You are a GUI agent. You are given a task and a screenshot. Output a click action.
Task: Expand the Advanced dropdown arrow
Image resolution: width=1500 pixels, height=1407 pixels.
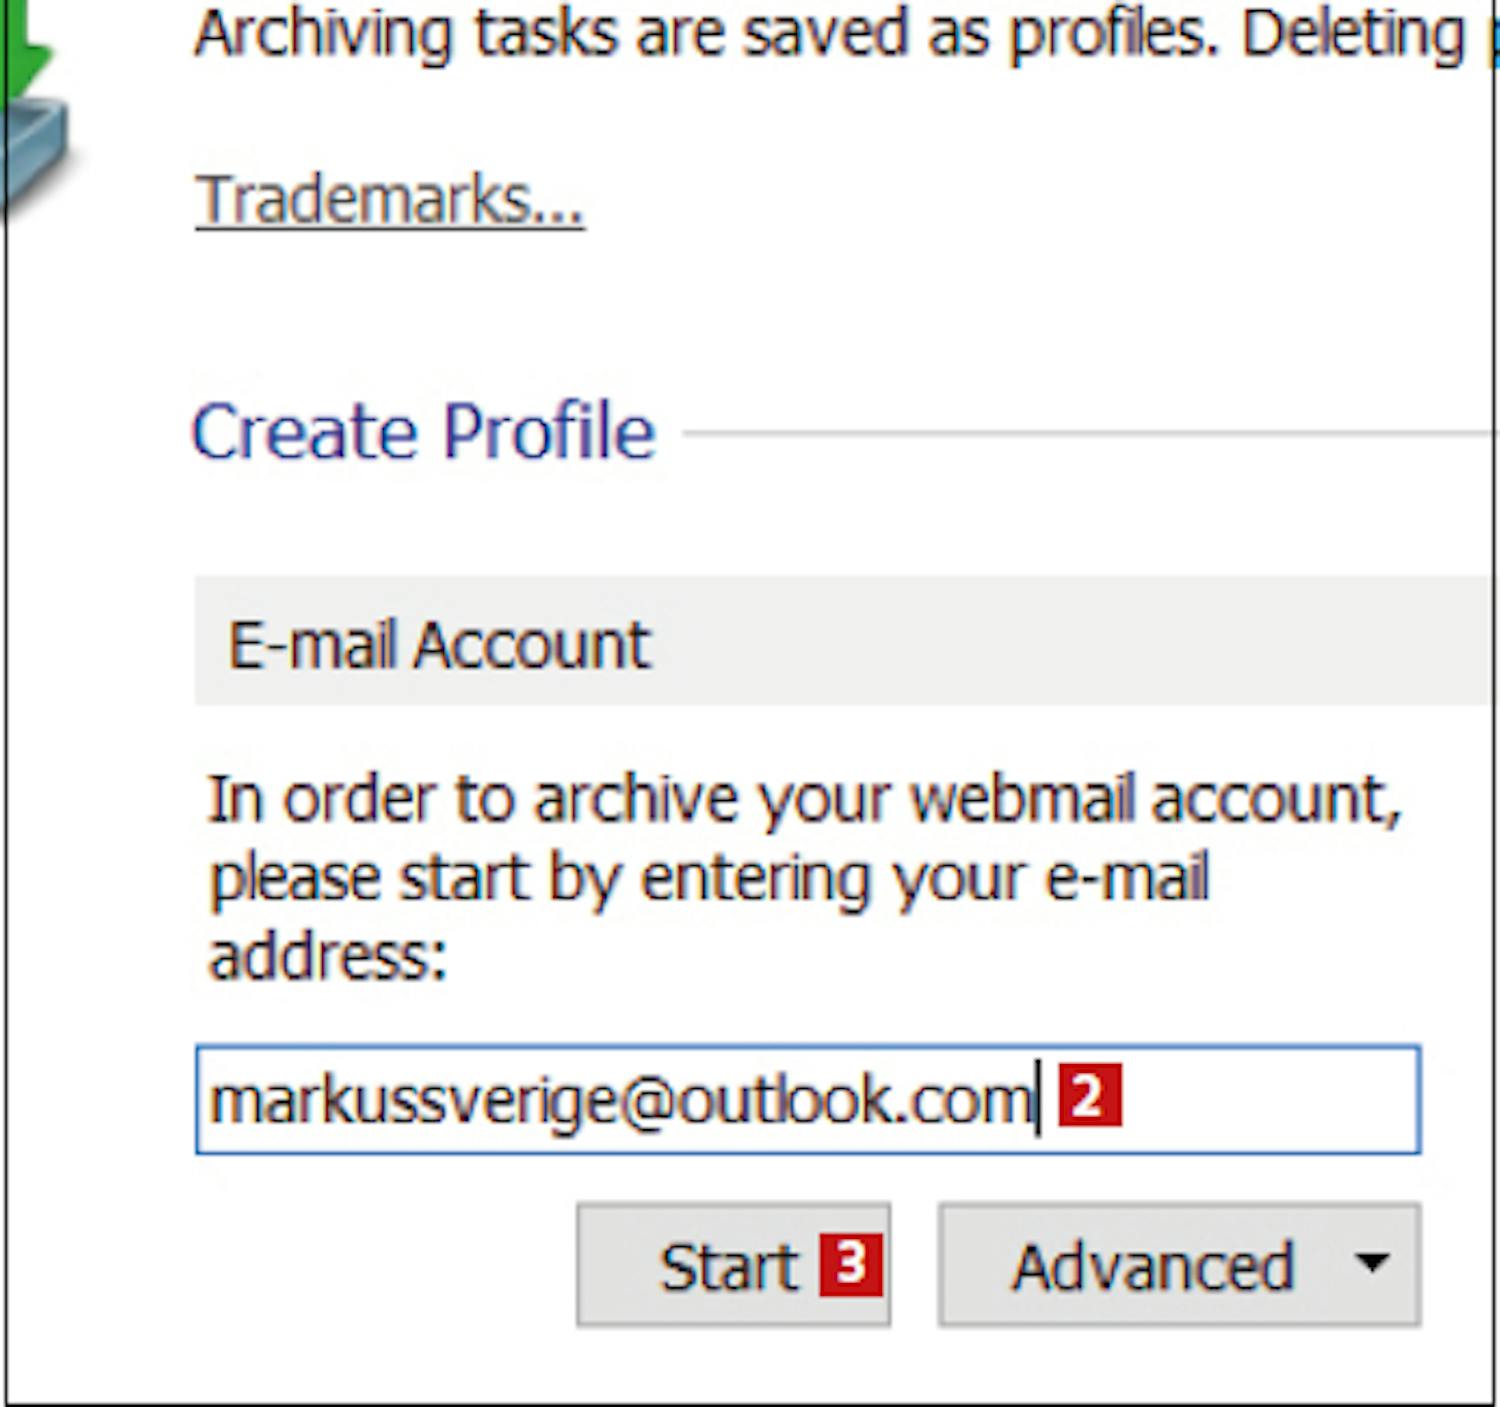point(1372,1264)
